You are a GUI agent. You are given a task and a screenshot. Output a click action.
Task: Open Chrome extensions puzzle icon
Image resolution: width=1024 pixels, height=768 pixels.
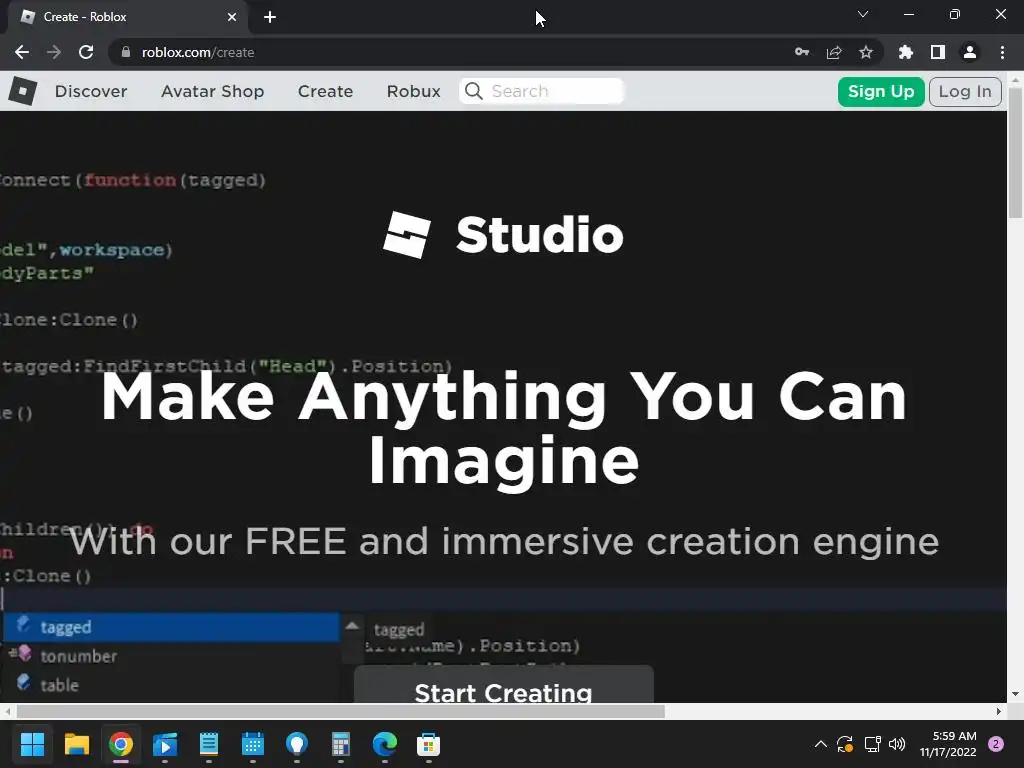pos(906,52)
